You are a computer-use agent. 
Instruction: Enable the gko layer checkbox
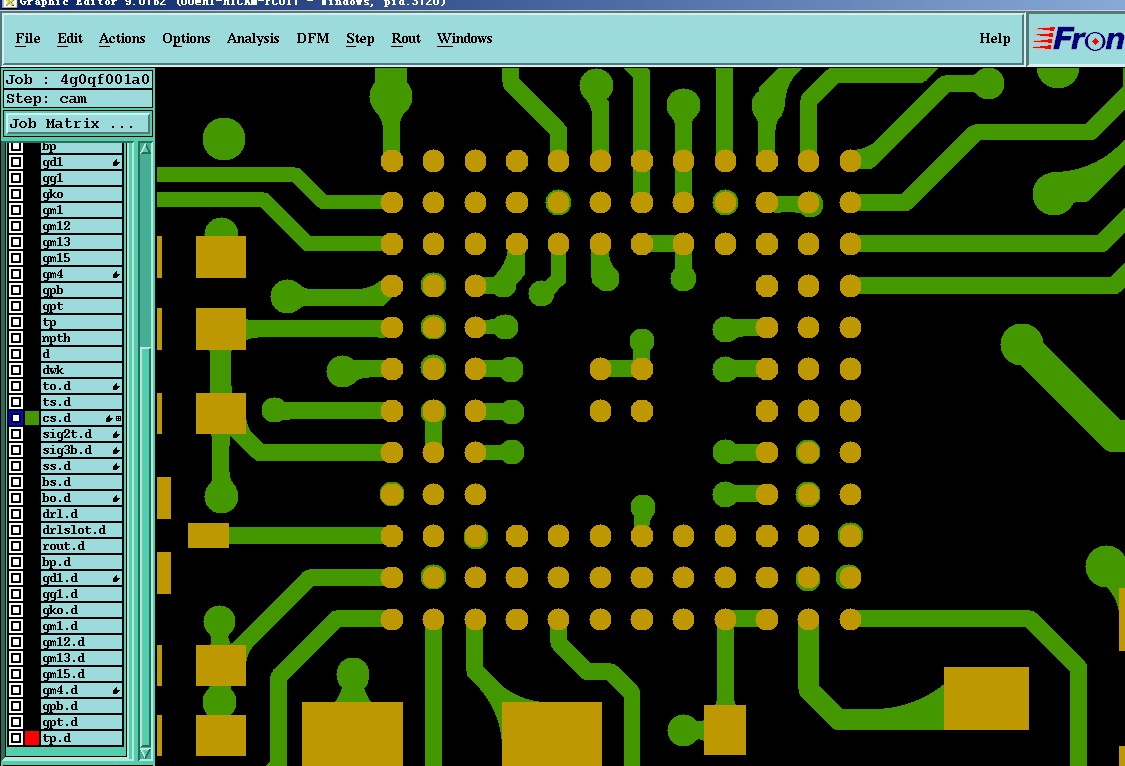pos(16,194)
